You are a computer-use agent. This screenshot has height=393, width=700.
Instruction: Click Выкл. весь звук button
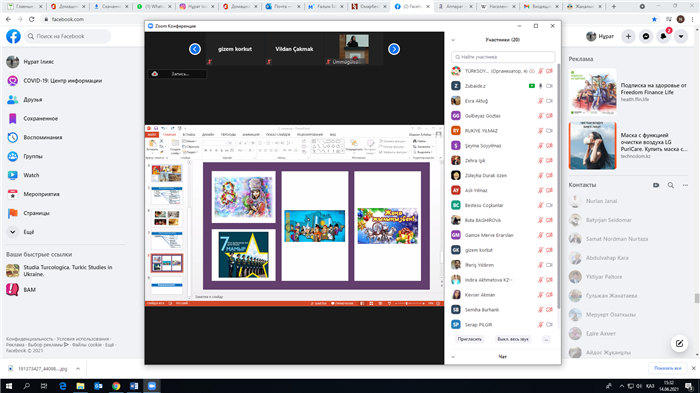coord(513,339)
